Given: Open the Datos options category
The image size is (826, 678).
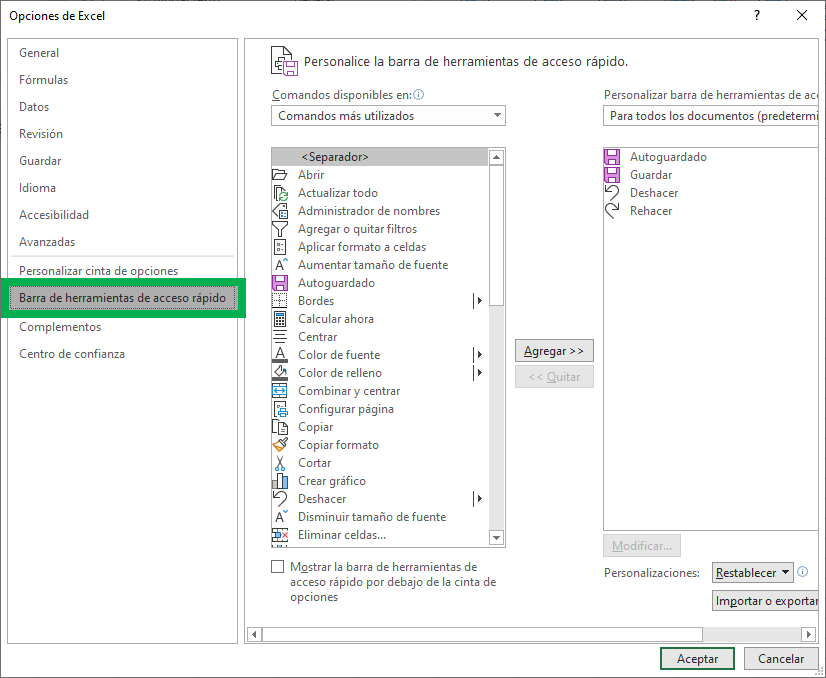Looking at the screenshot, I should [123, 106].
